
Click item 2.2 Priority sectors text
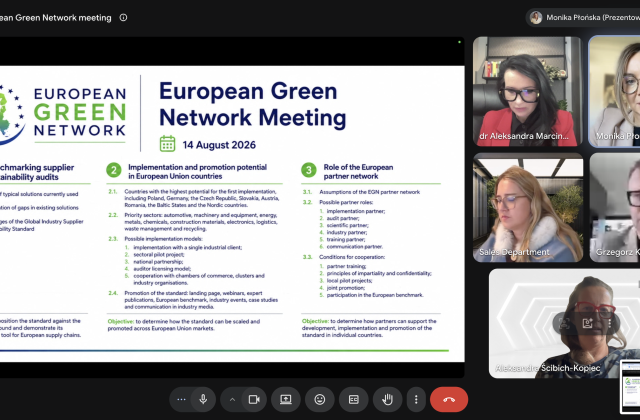202,222
